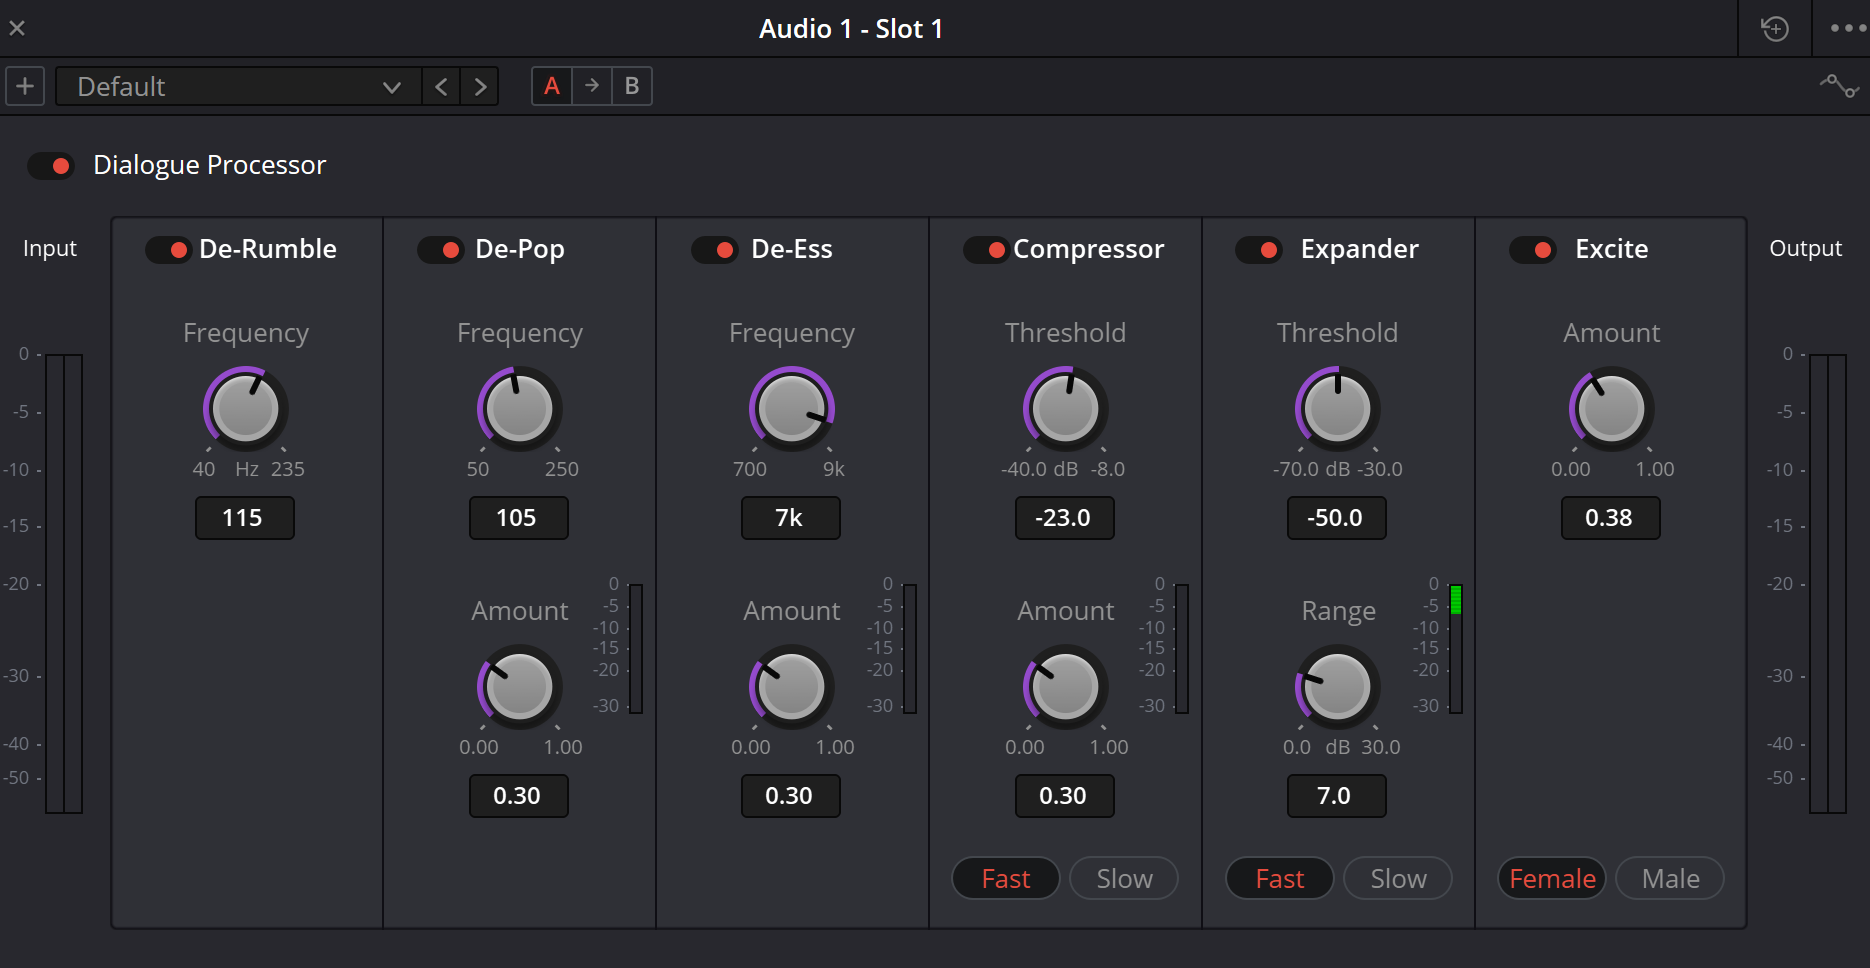Screen dimensions: 1870x968
Task: Click the De-Pop Frequency knob
Action: 519,408
